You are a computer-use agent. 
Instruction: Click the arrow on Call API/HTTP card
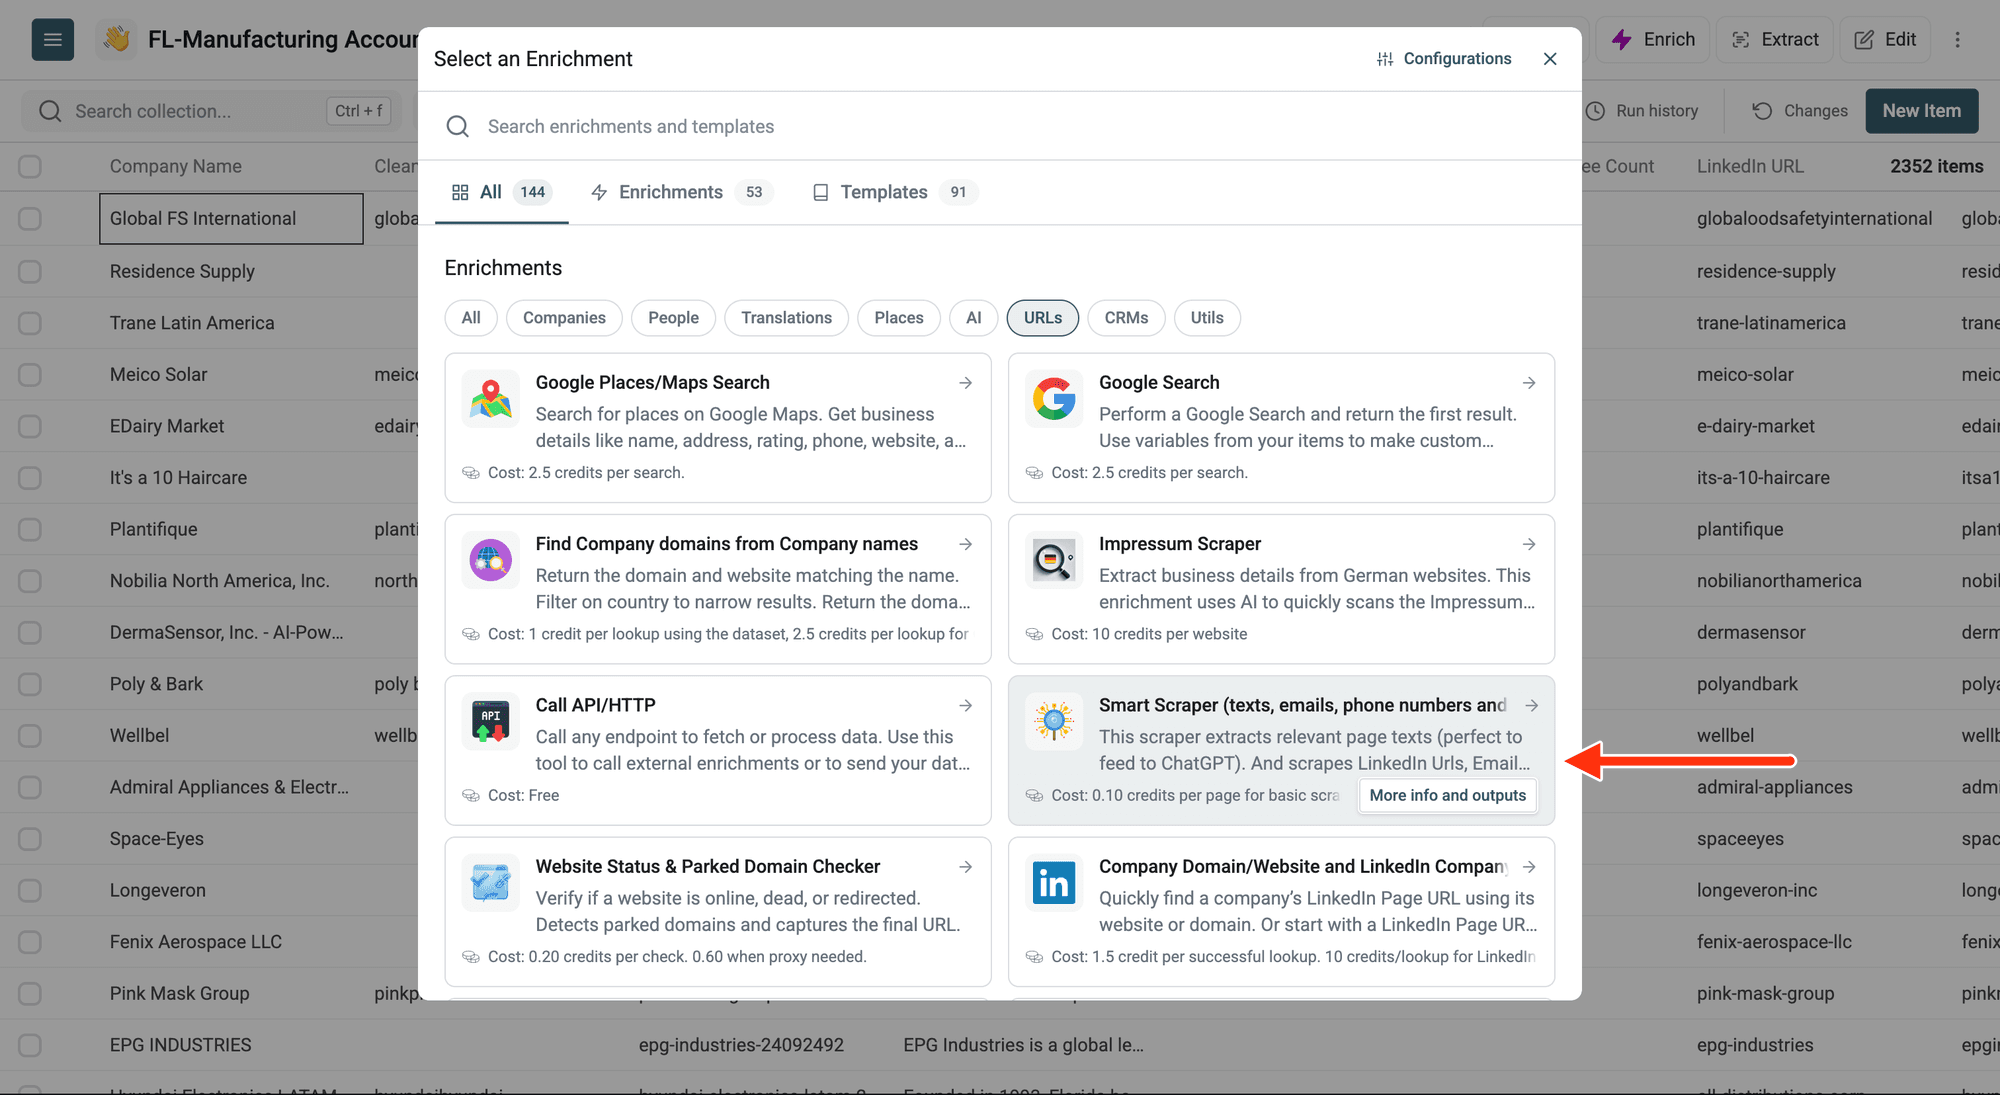(966, 705)
